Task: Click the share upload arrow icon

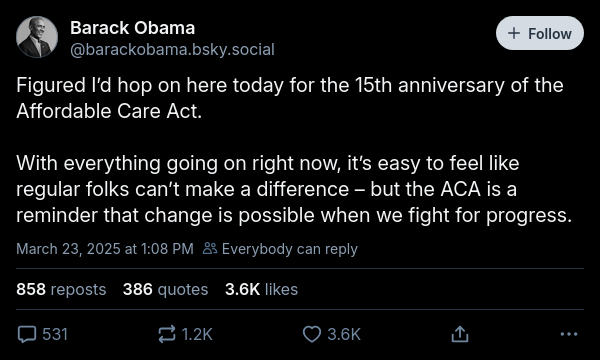Action: pos(460,334)
